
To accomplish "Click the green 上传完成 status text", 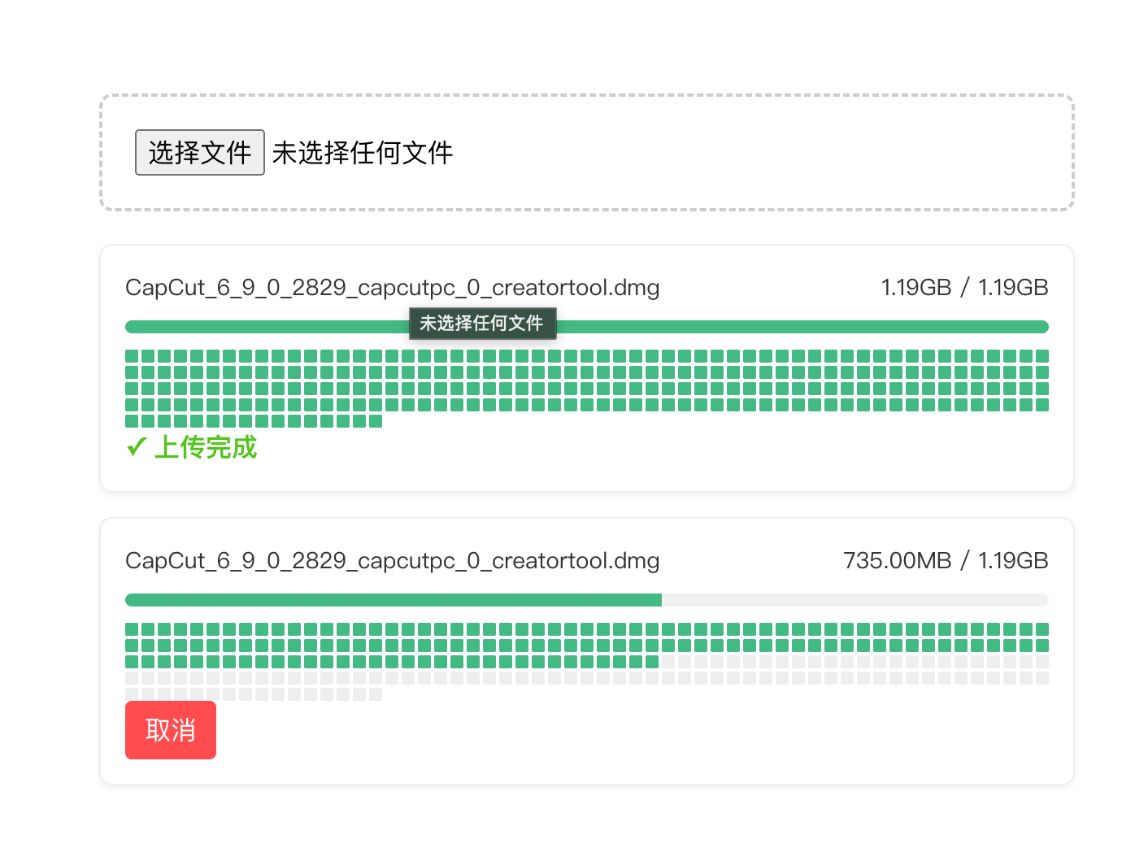I will click(206, 447).
